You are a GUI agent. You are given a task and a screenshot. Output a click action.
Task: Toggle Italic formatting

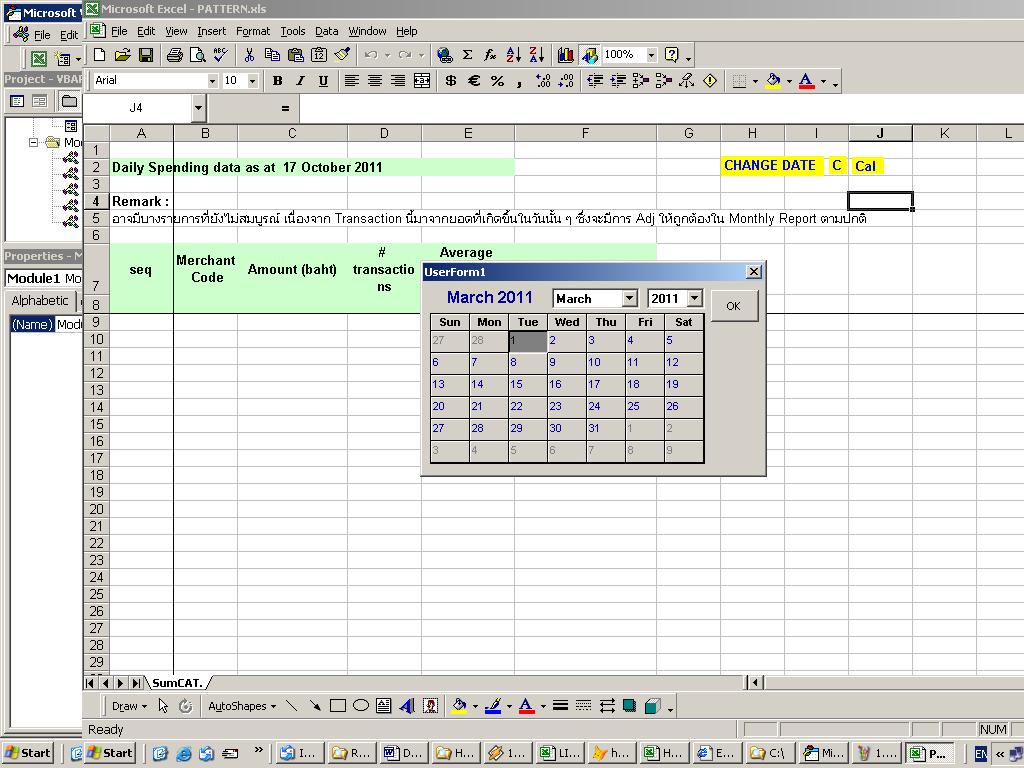300,81
